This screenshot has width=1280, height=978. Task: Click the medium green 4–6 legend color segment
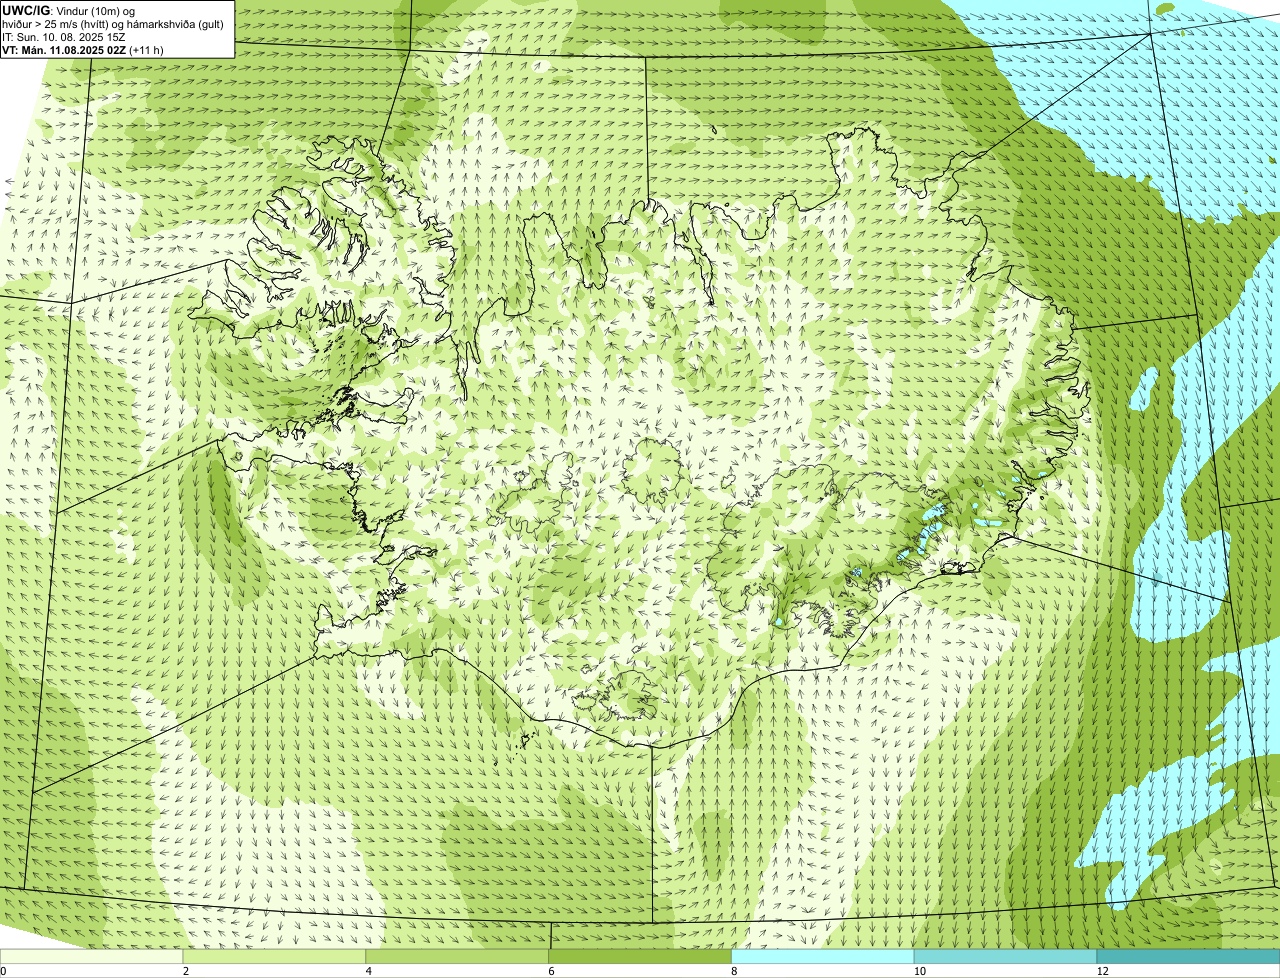(x=458, y=957)
